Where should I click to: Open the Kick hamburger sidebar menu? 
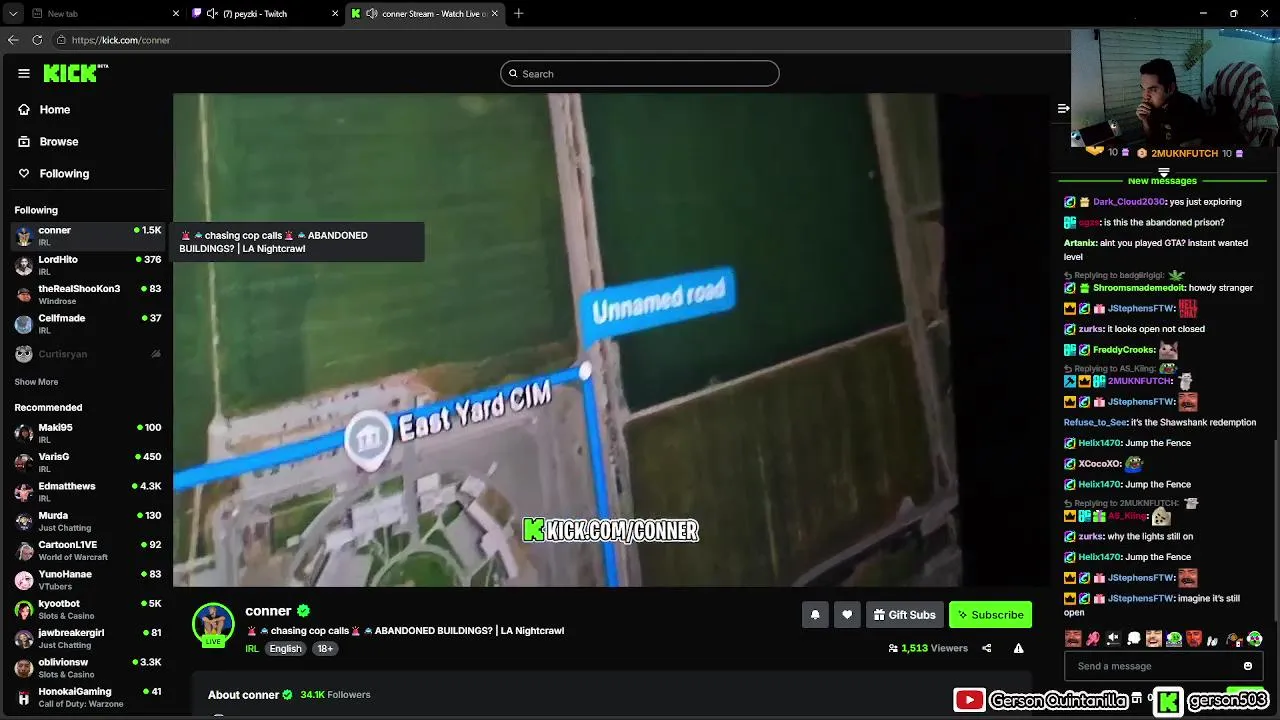point(23,73)
